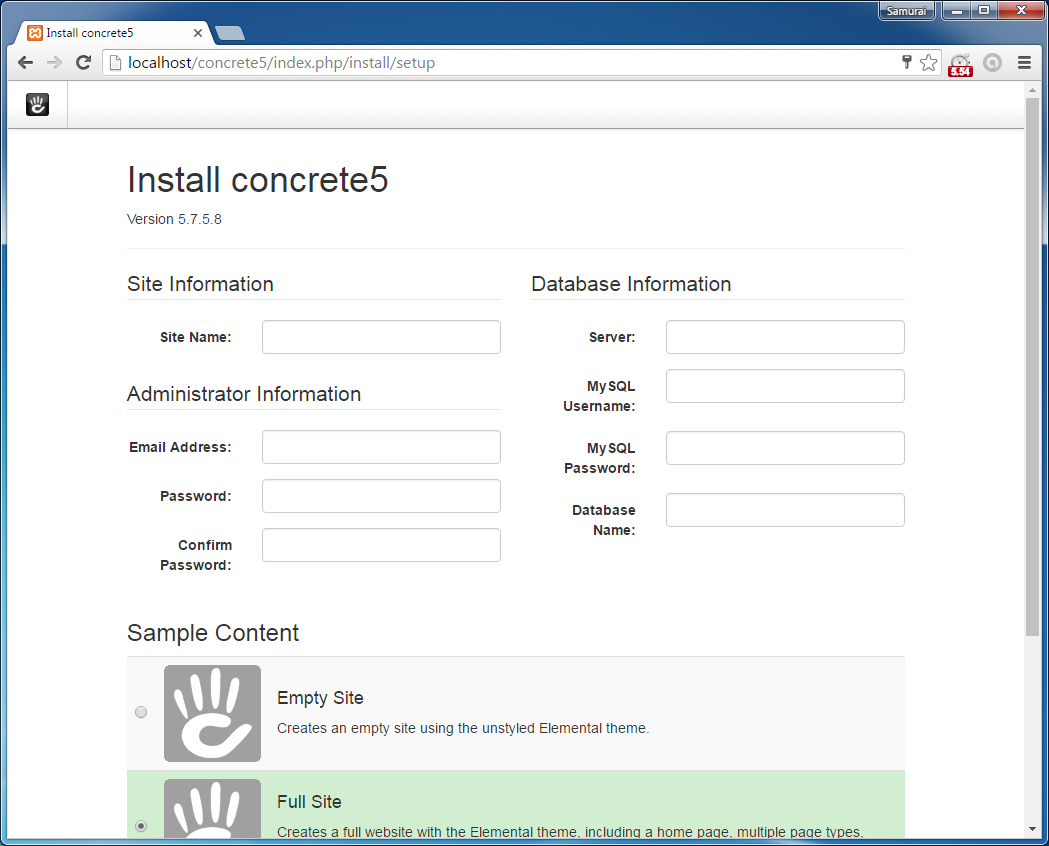Click the Sample Content heading

[213, 633]
